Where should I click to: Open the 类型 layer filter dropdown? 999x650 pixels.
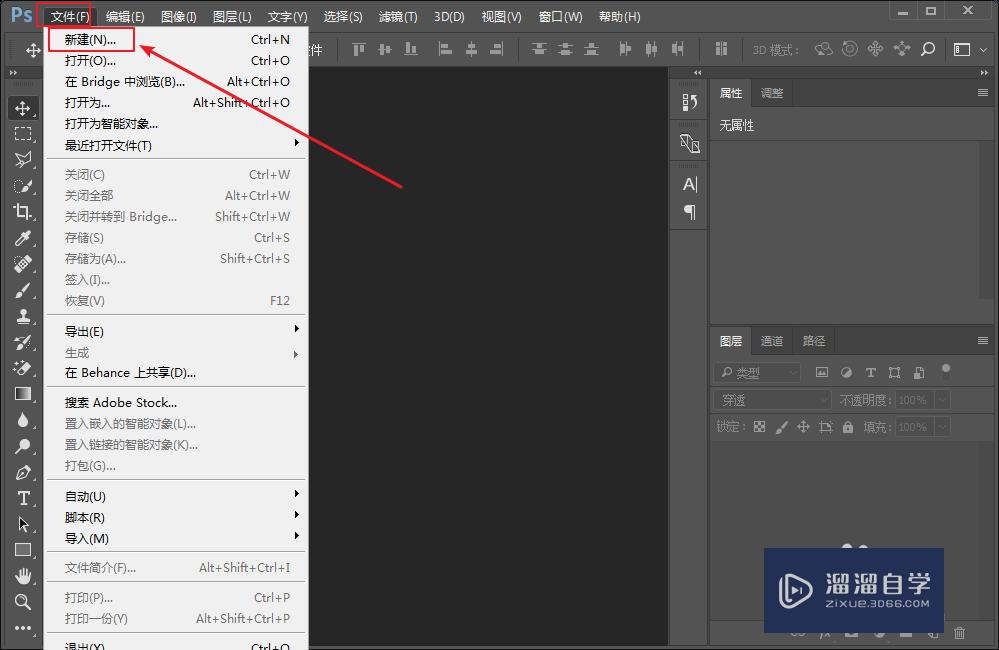(x=758, y=372)
